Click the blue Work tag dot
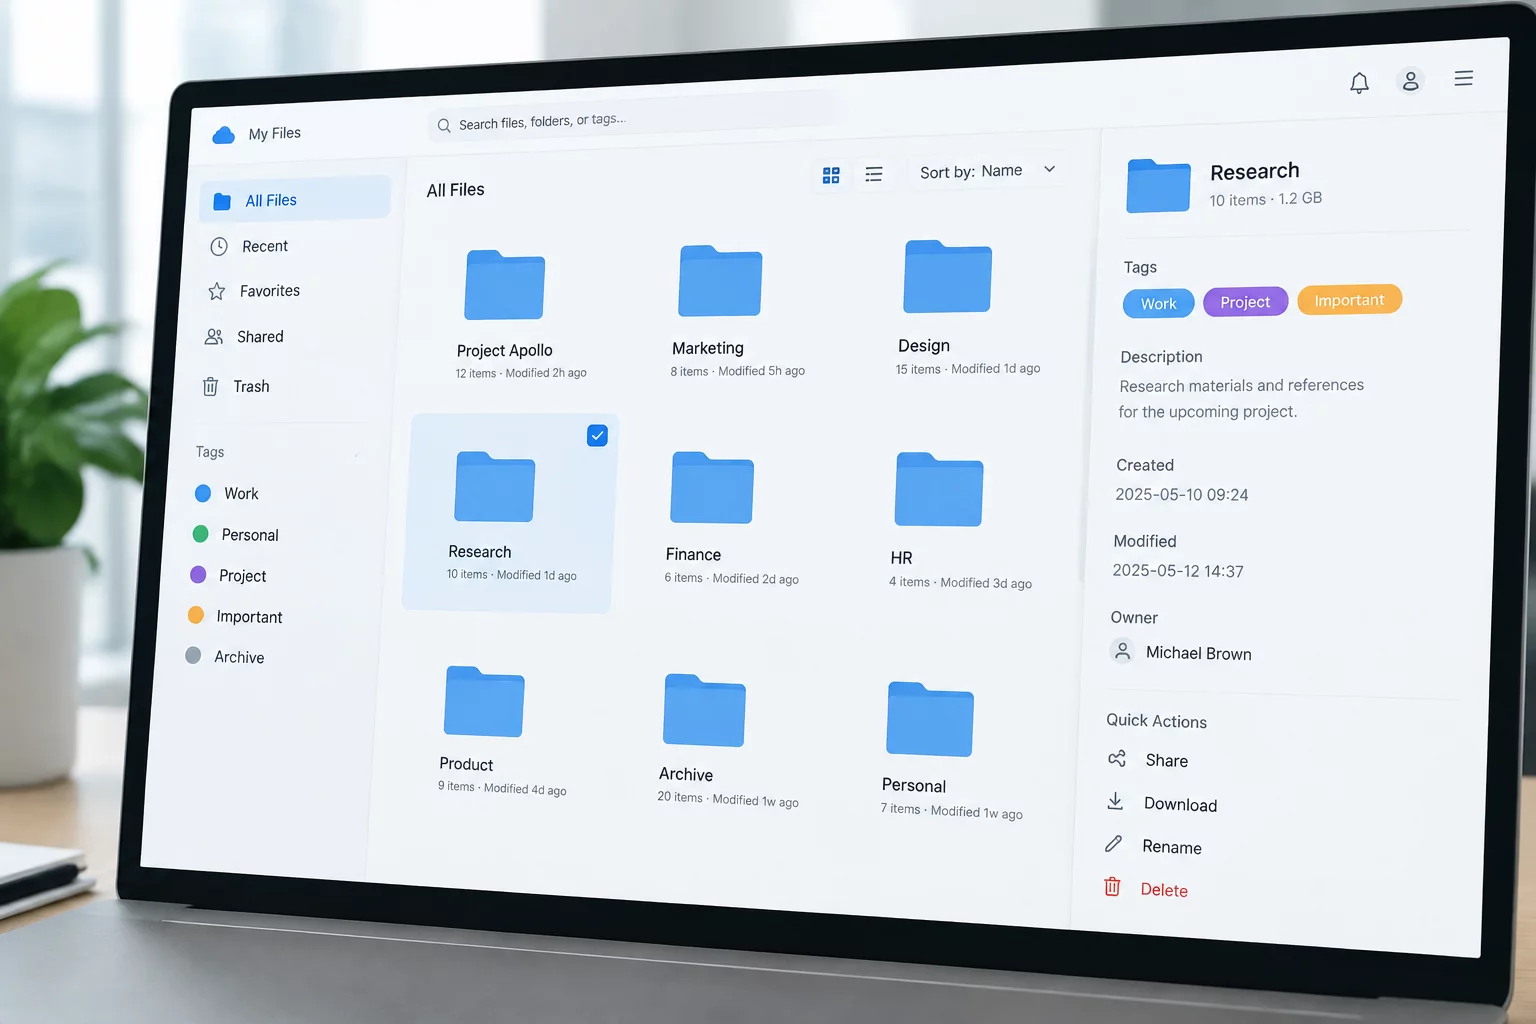The image size is (1536, 1024). tap(203, 493)
